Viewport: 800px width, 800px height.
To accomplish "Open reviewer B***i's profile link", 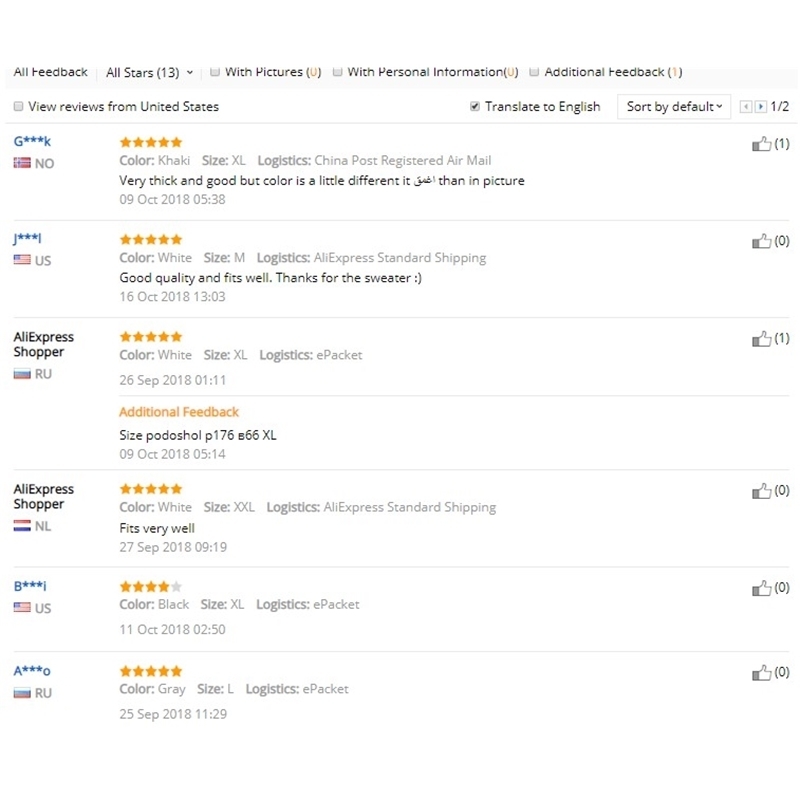I will point(30,586).
